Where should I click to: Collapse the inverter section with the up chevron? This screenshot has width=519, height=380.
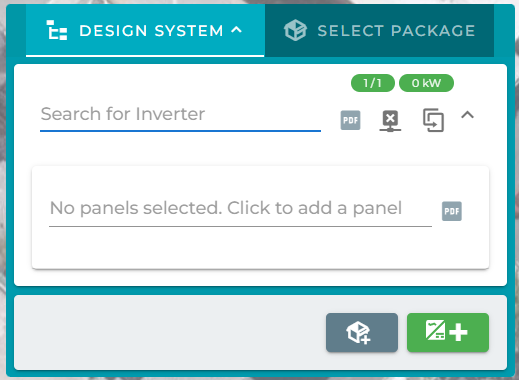[467, 115]
